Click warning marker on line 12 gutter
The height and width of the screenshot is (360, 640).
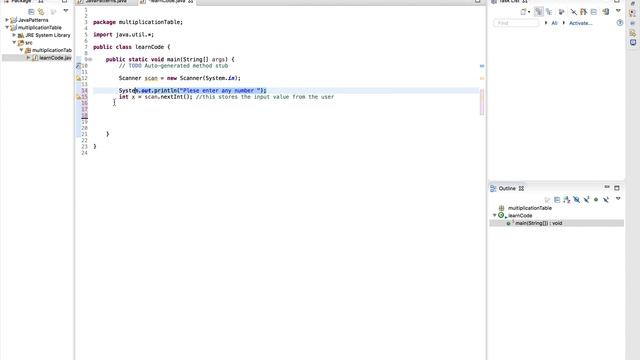pos(78,78)
